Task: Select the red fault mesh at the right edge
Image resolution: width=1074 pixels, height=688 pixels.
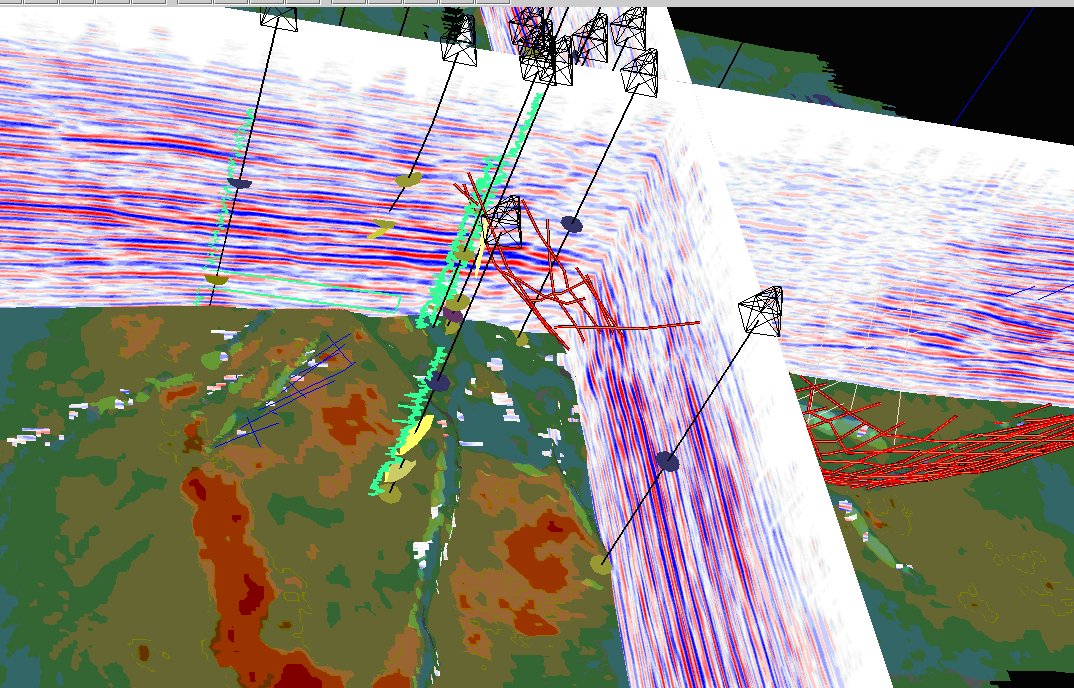Action: point(932,433)
